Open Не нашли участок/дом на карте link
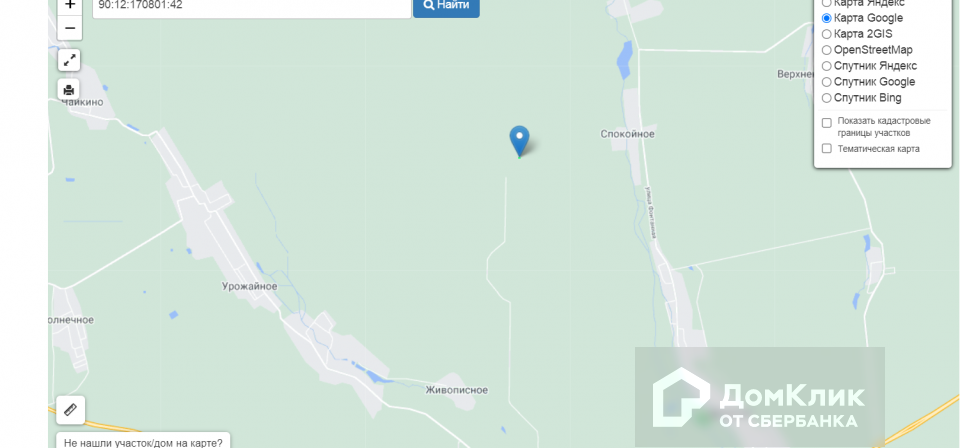 click(143, 441)
